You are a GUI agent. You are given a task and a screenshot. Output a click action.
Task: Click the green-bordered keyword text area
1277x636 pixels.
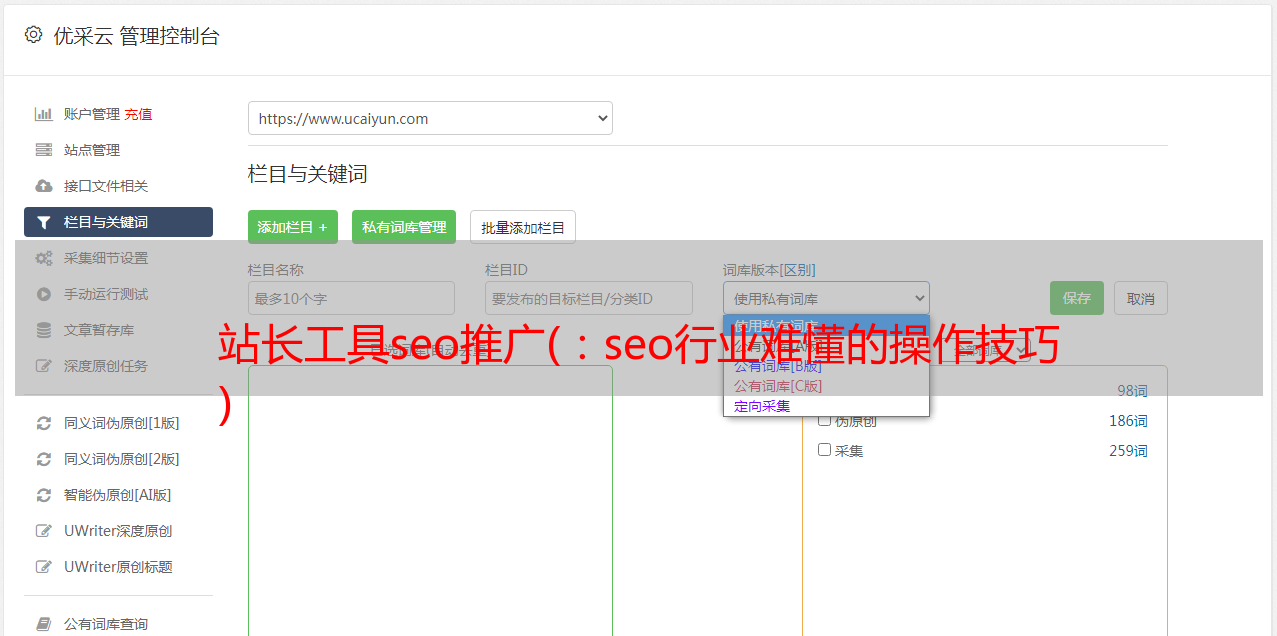tap(430, 500)
